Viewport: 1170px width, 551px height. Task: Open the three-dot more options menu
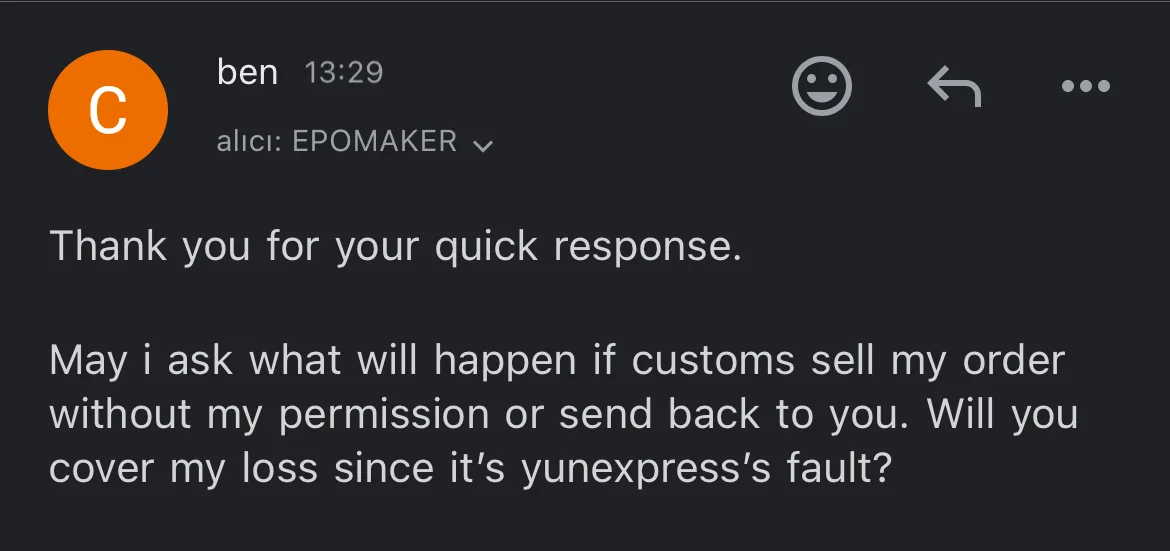[x=1085, y=87]
